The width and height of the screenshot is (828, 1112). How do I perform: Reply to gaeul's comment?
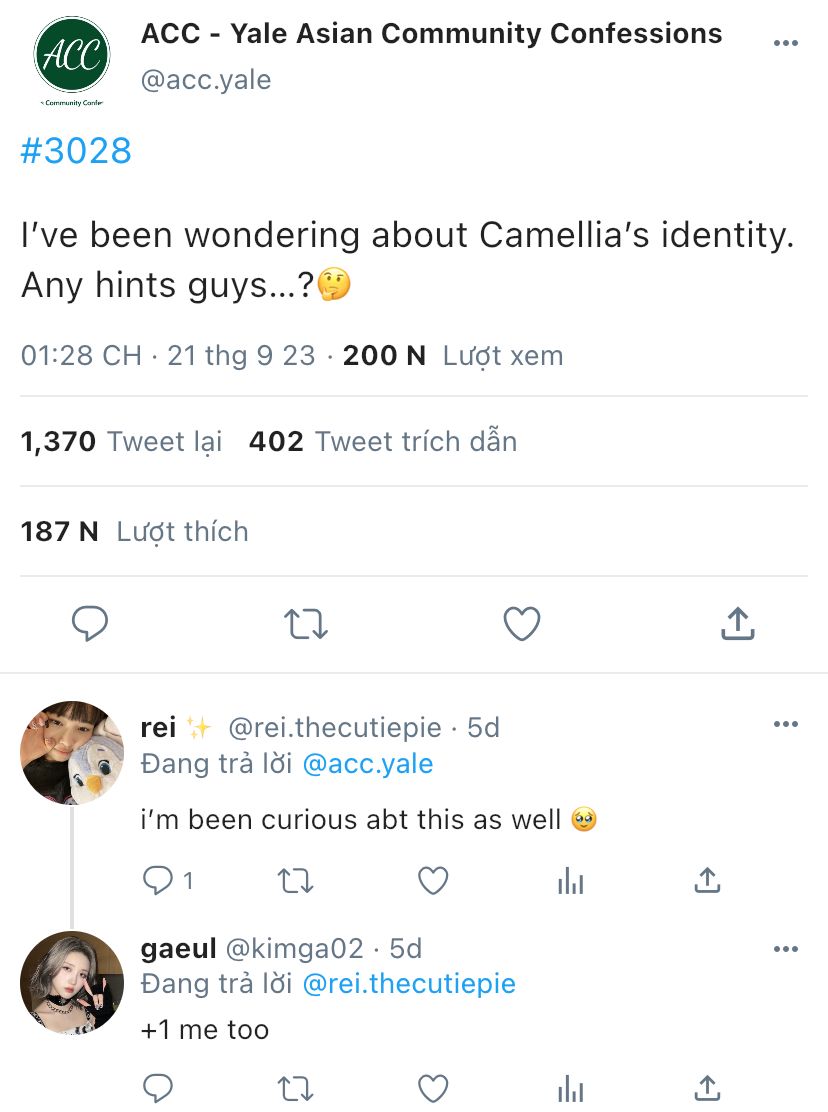pyautogui.click(x=159, y=1089)
